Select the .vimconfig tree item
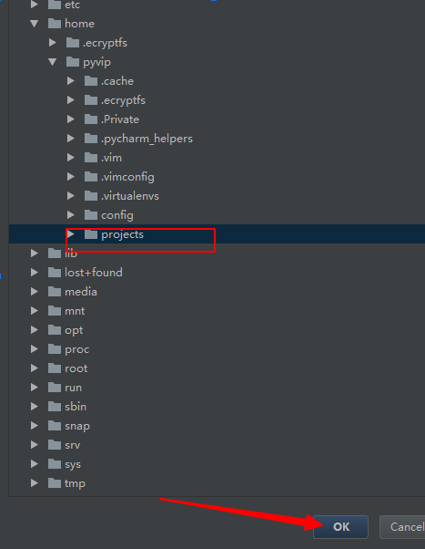The image size is (425, 549). [x=119, y=177]
